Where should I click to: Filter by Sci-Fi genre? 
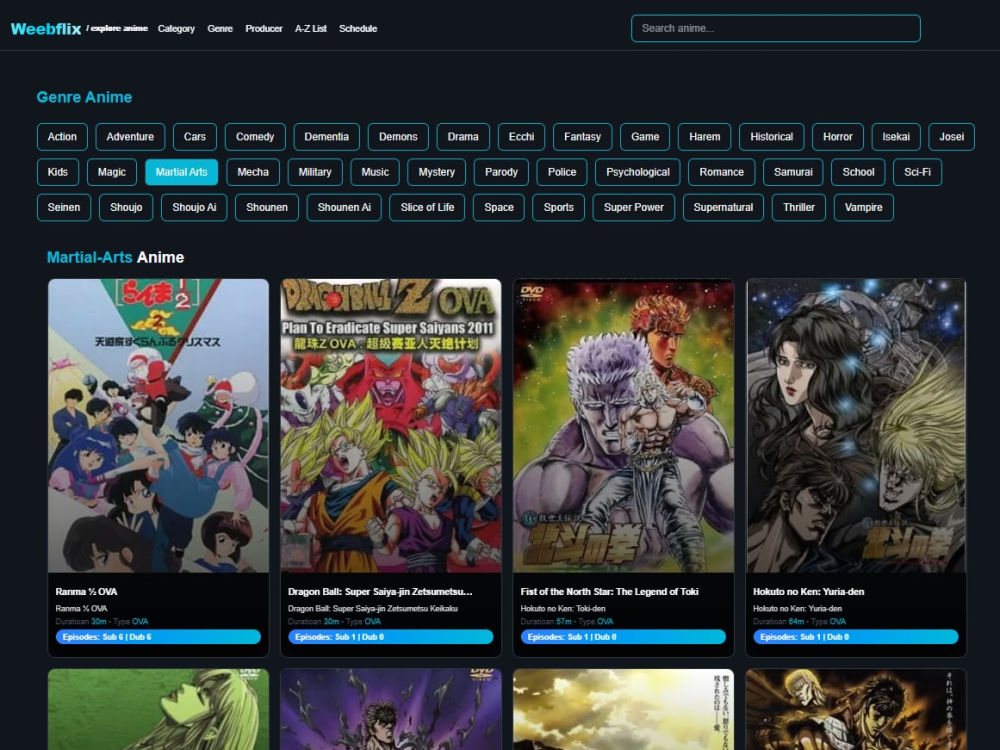click(x=917, y=172)
